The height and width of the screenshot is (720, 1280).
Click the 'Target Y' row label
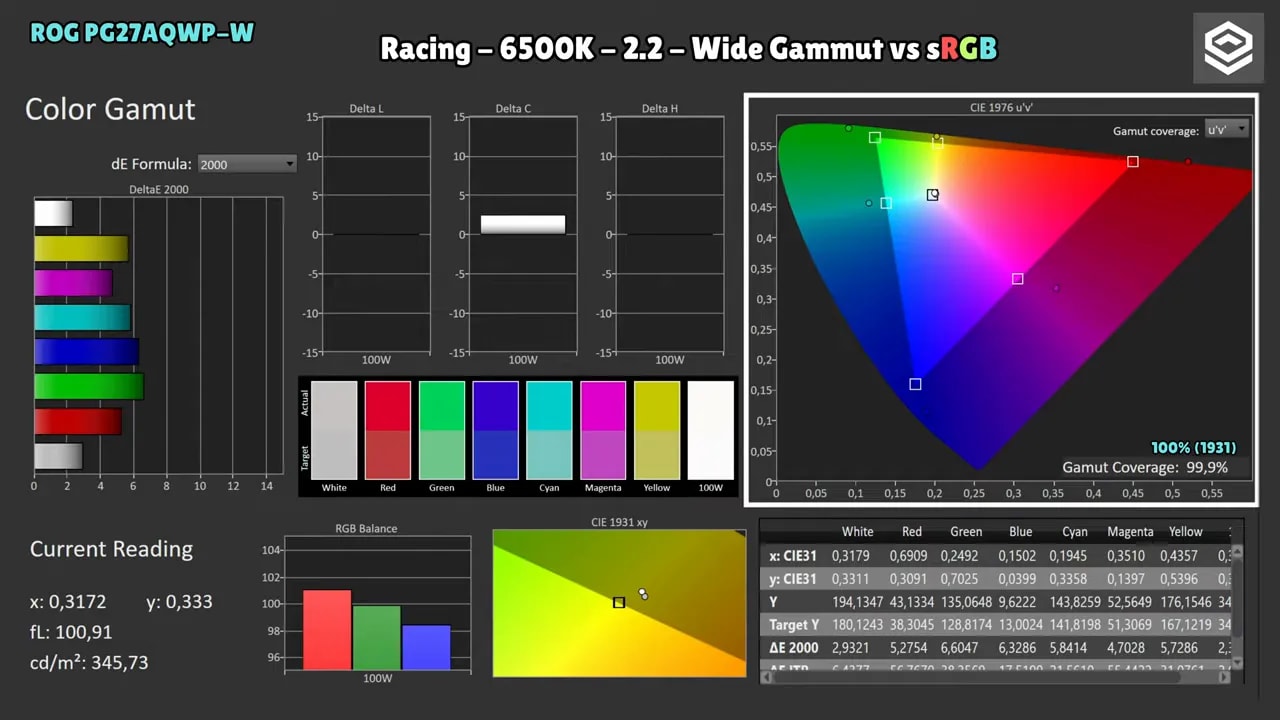[794, 625]
